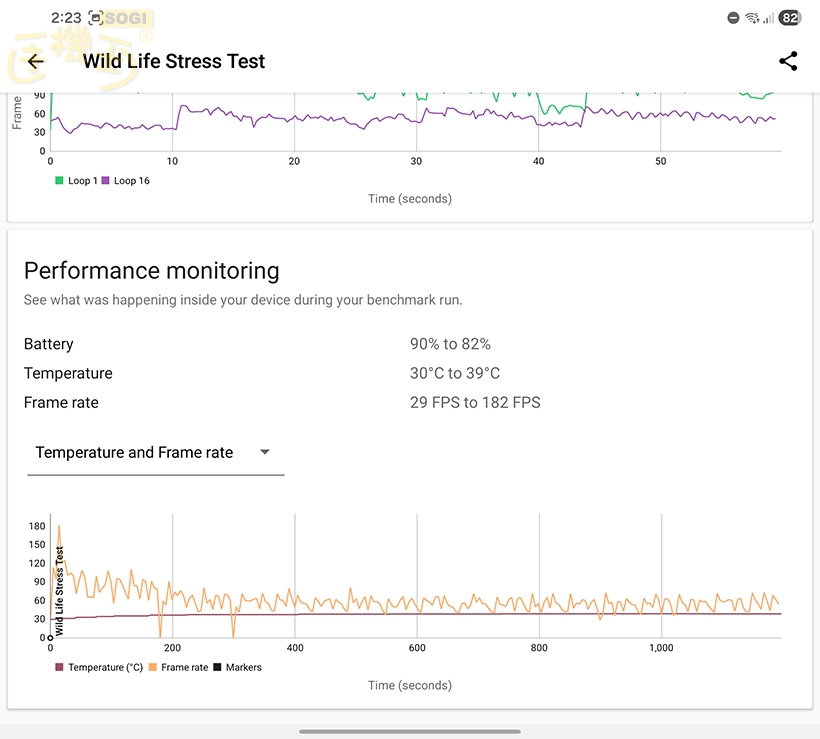This screenshot has width=820, height=739.
Task: Tap the 'Loop 1' legend label
Action: (83, 180)
